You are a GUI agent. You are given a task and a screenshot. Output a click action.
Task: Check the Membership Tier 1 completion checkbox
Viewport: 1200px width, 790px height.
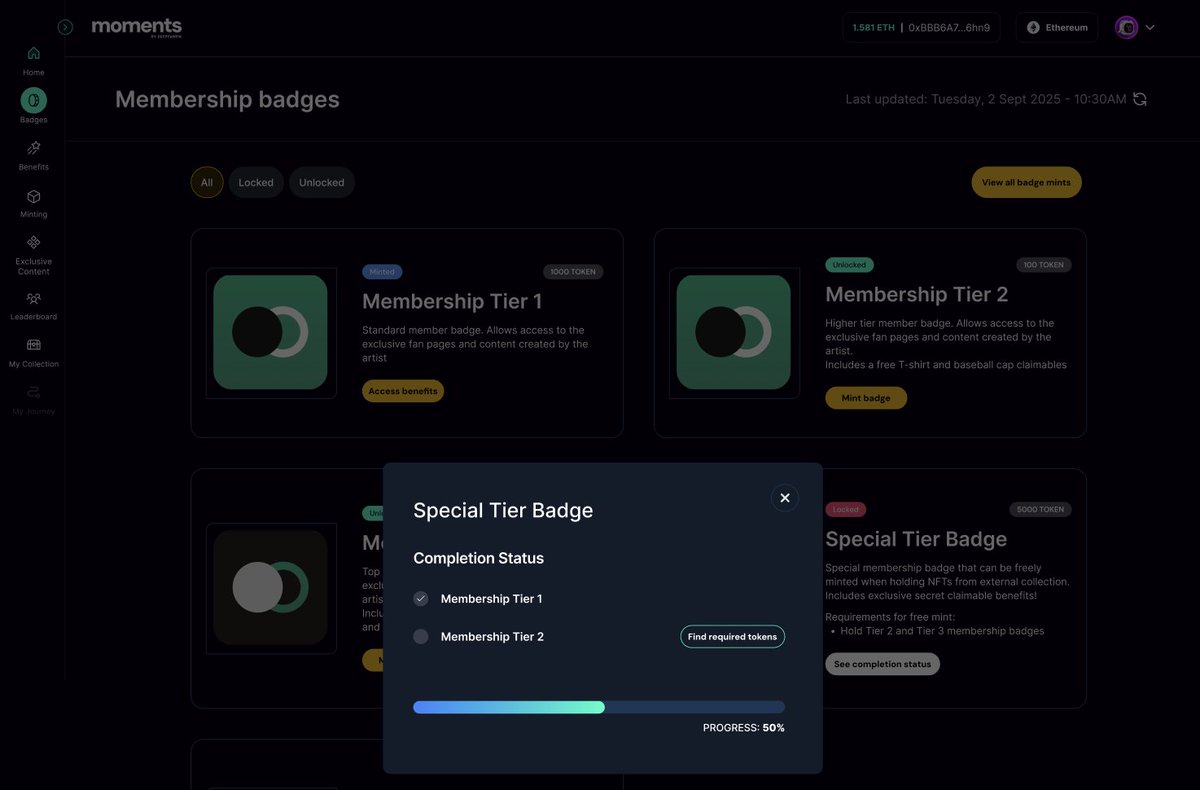pos(421,598)
